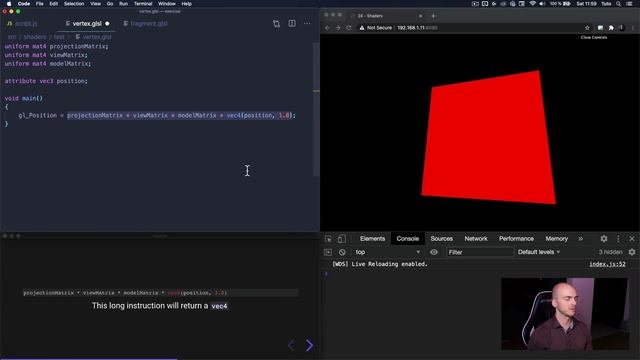Click the 'test' breadcrumb folder
The image size is (640, 360).
(59, 37)
